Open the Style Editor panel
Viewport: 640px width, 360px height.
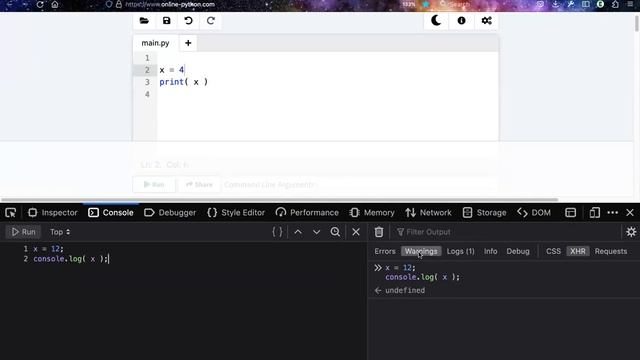[236, 213]
